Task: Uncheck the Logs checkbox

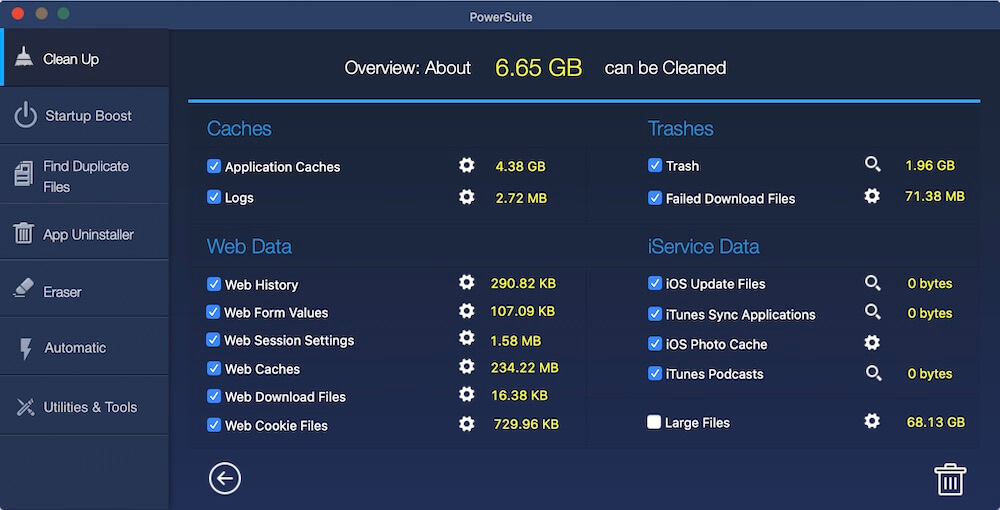Action: 214,197
